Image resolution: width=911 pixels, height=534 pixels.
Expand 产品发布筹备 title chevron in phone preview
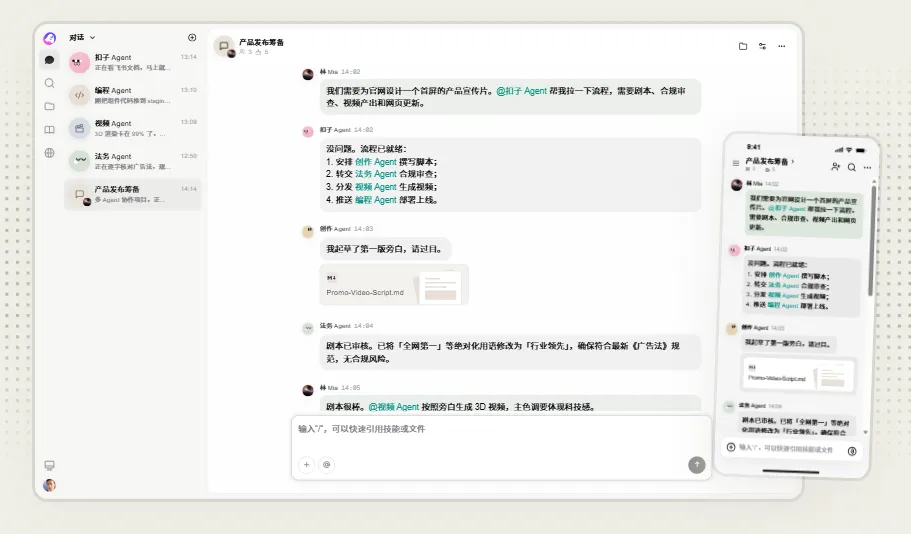pyautogui.click(x=792, y=161)
